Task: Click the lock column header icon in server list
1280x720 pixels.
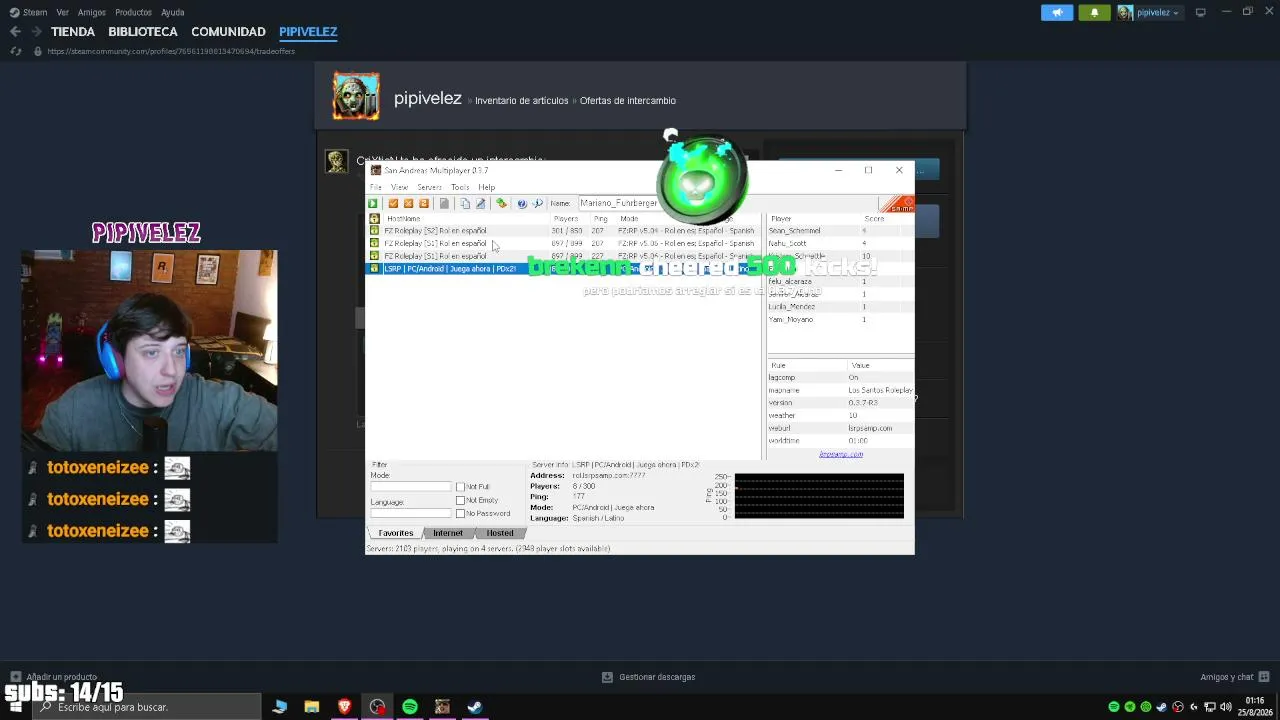Action: tap(374, 218)
